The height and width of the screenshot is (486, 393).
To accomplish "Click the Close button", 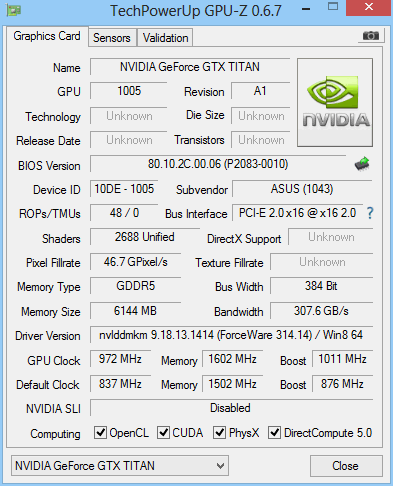I will point(346,466).
